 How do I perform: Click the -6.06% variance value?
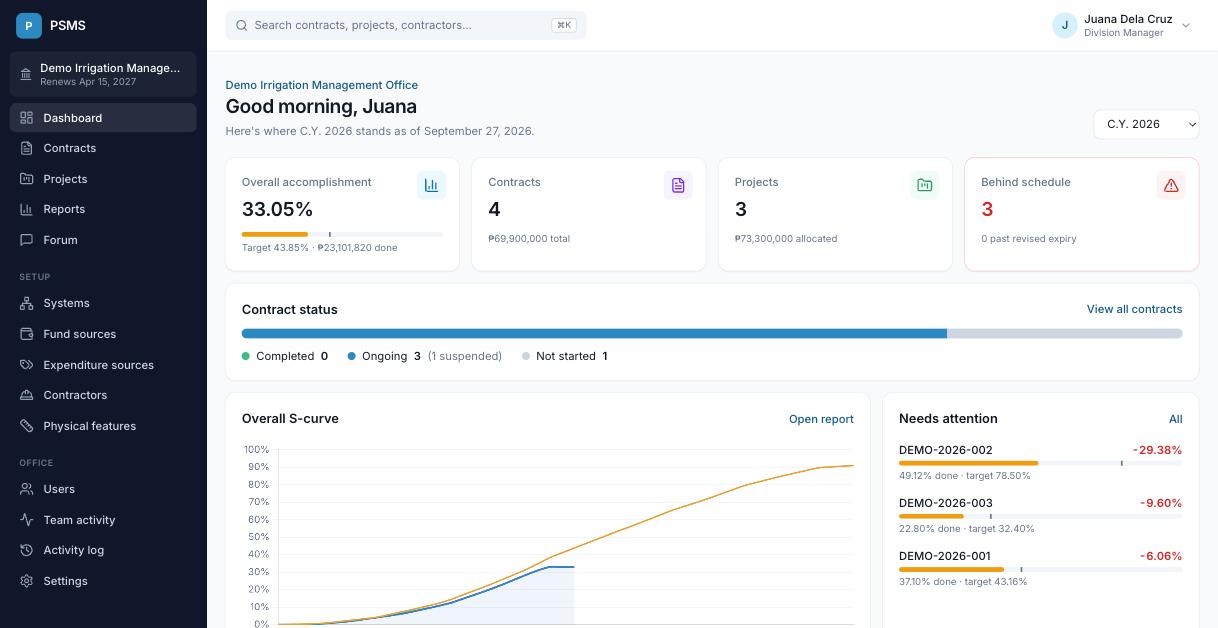coord(1161,556)
